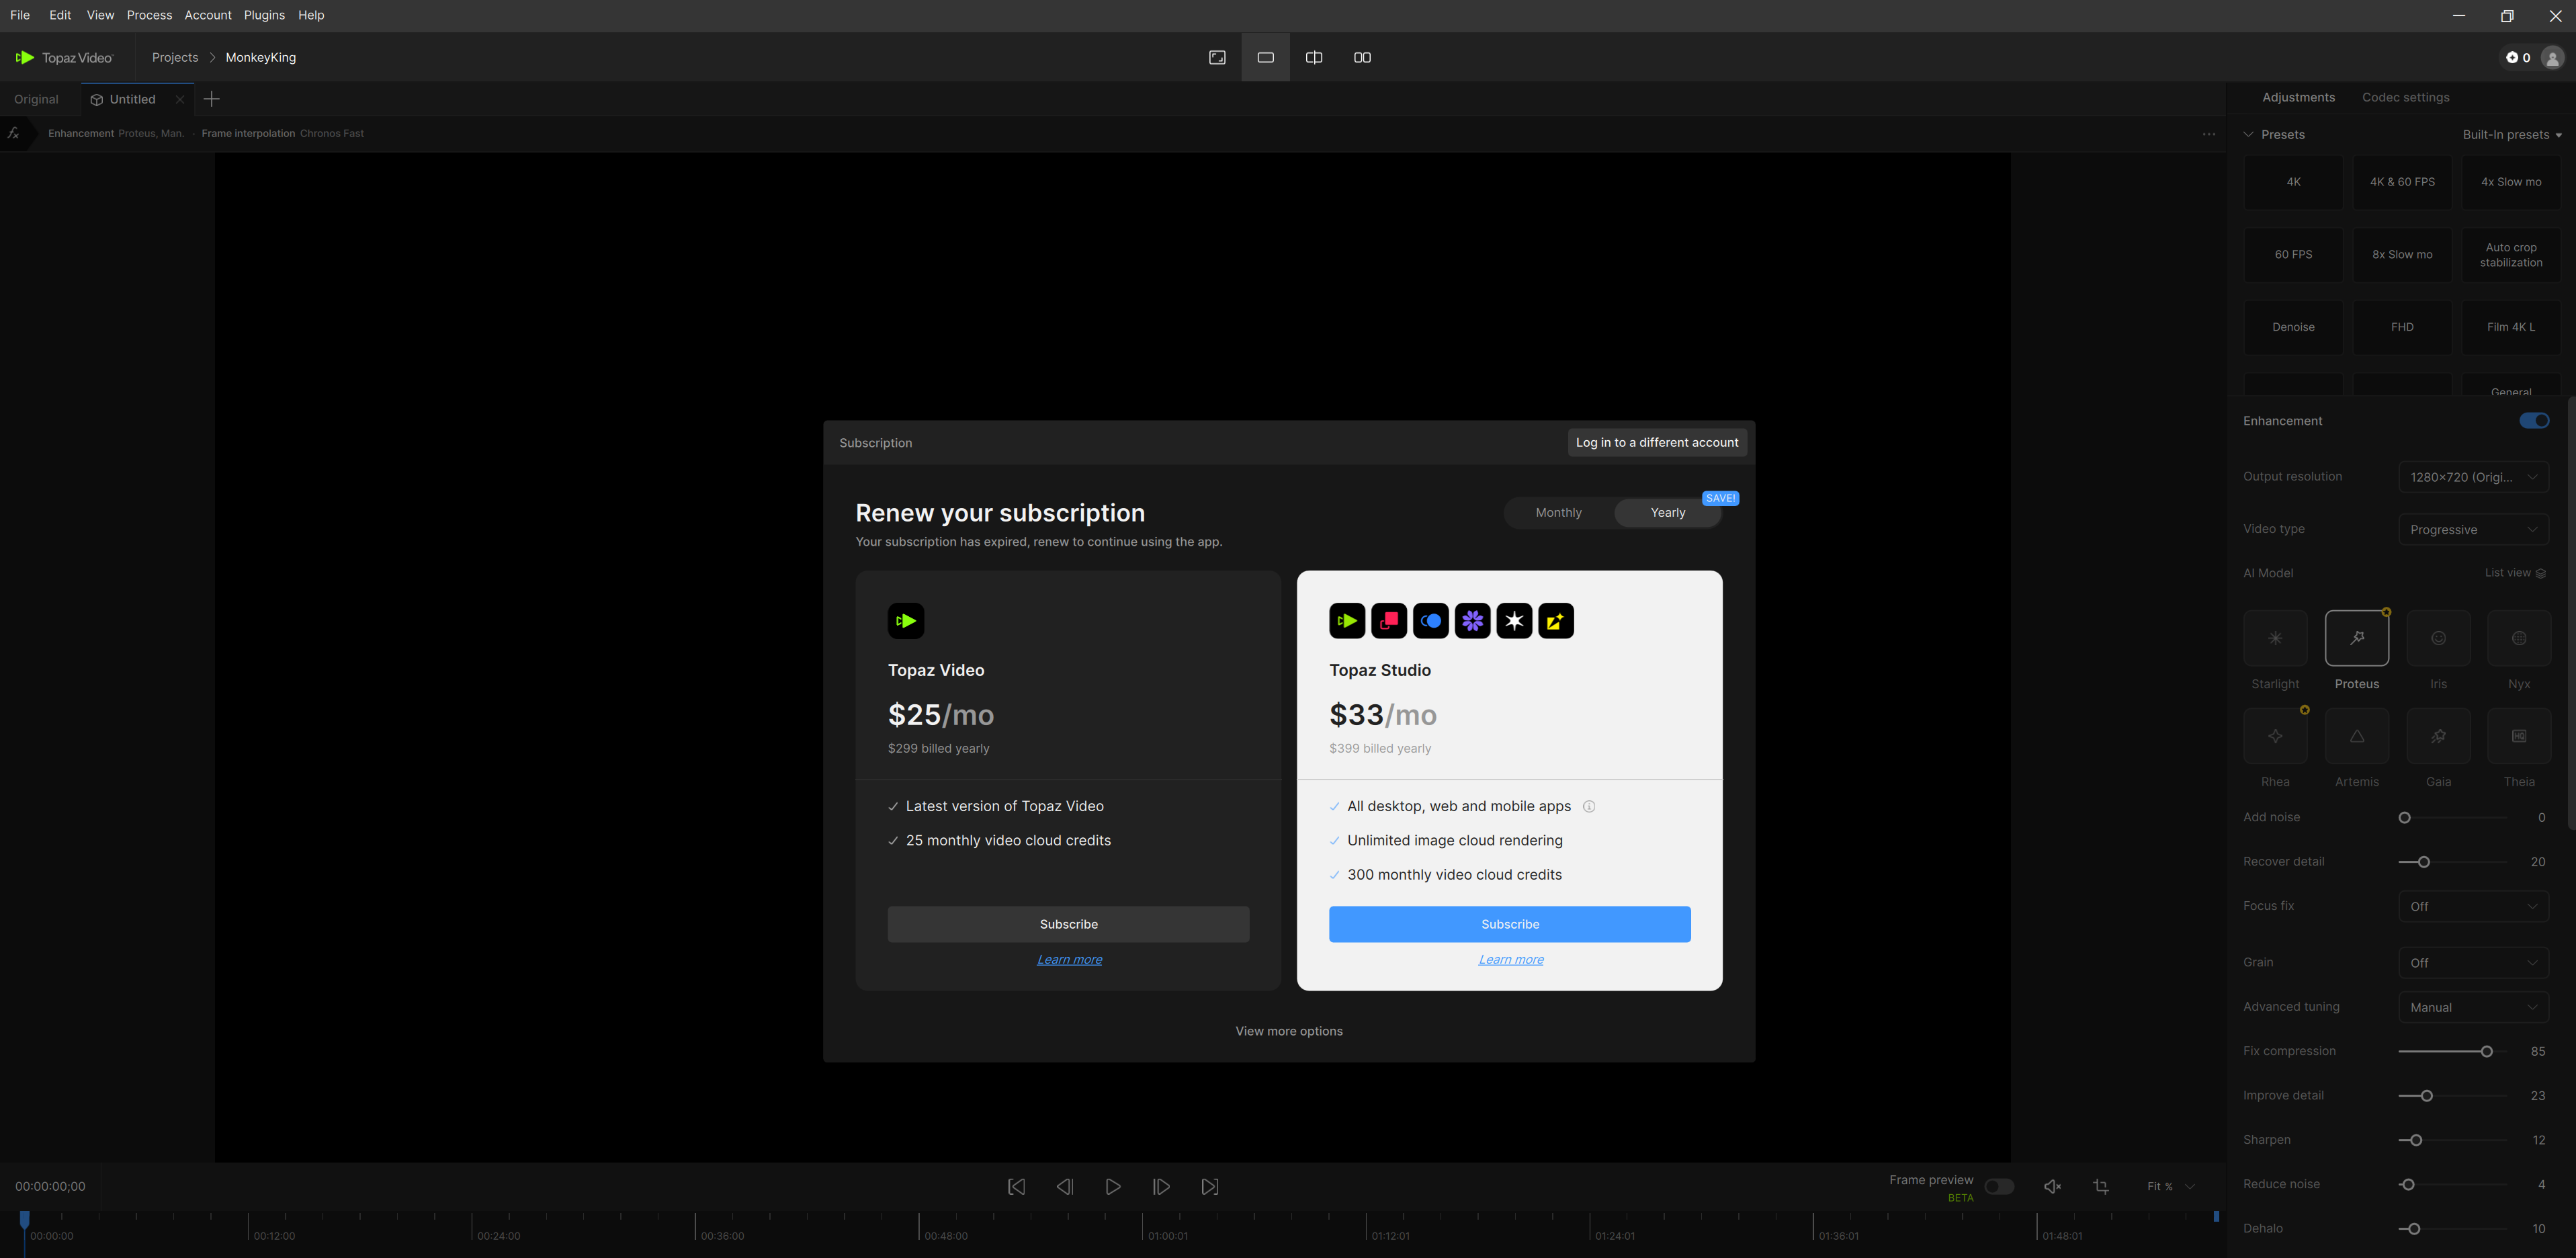The height and width of the screenshot is (1258, 2576).
Task: Mute audio with the speaker icon
Action: (x=2052, y=1187)
